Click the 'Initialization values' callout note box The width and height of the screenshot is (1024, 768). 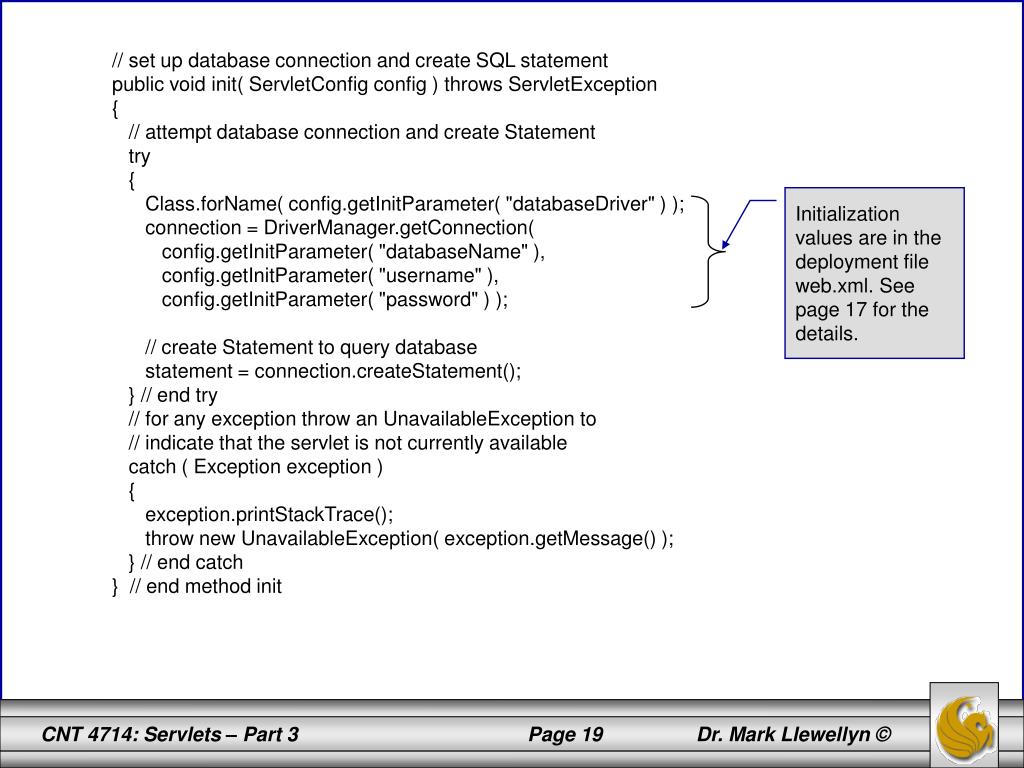click(874, 273)
